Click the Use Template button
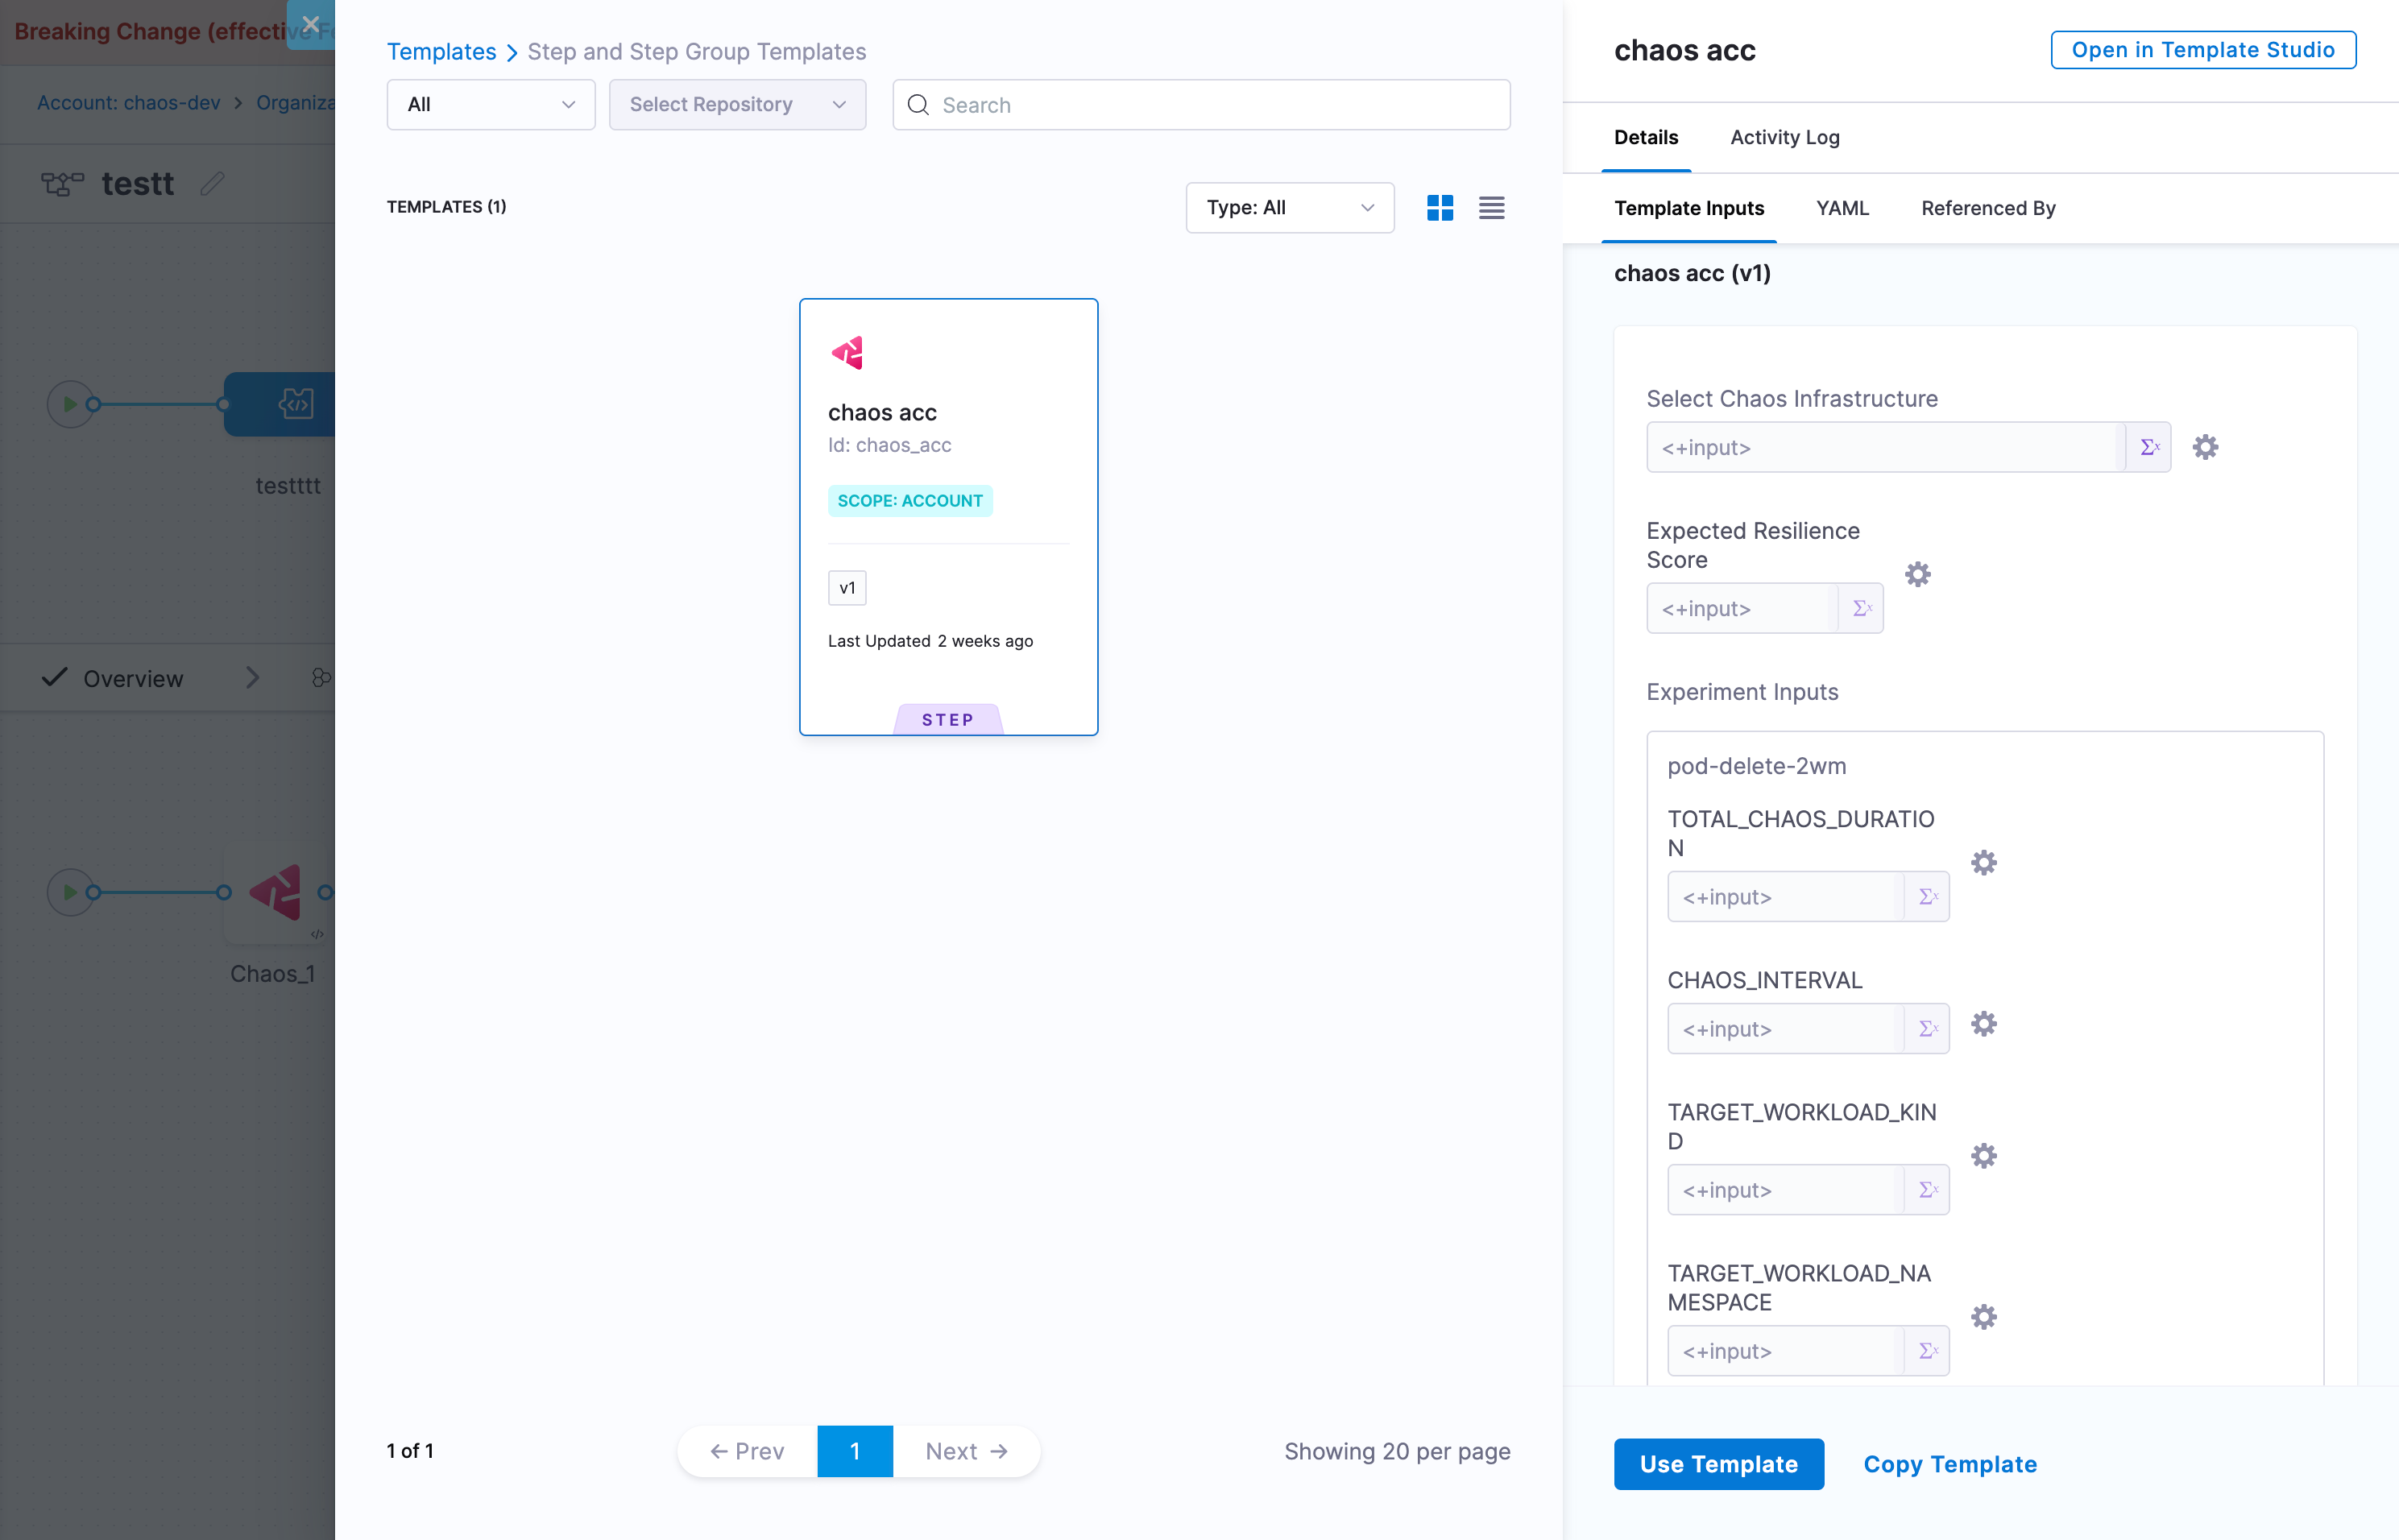Image resolution: width=2399 pixels, height=1540 pixels. (1718, 1464)
